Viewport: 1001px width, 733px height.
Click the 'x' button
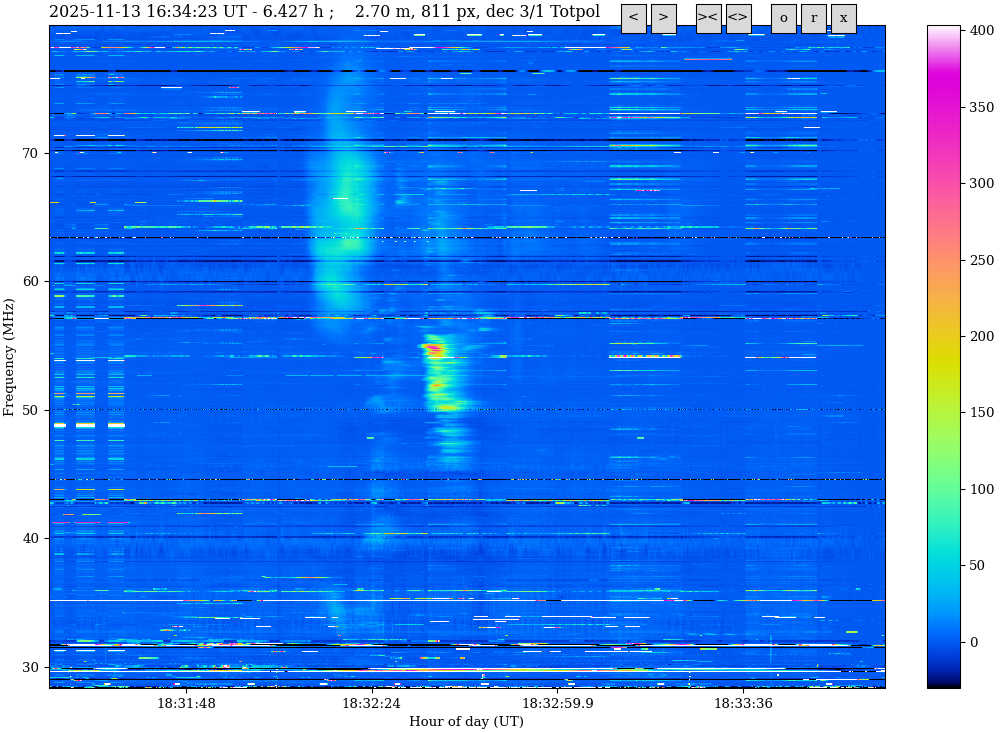click(843, 18)
